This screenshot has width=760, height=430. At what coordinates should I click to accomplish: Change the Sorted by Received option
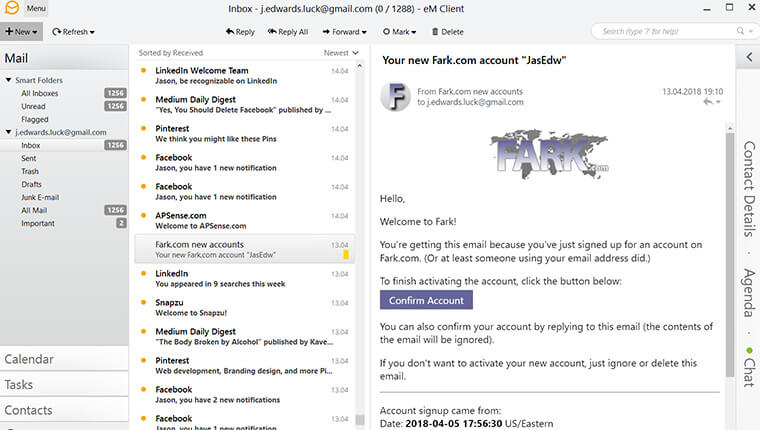tap(171, 53)
